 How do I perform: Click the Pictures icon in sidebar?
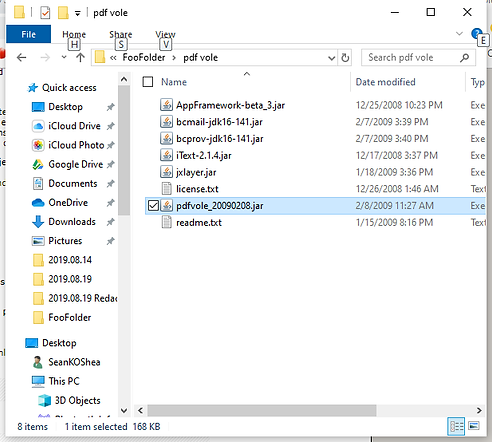point(38,241)
